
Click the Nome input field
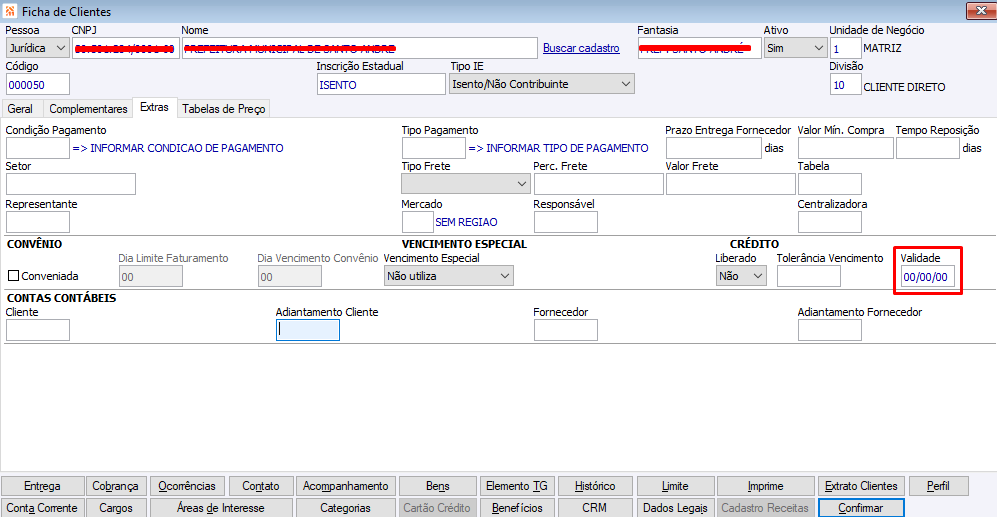[x=360, y=48]
